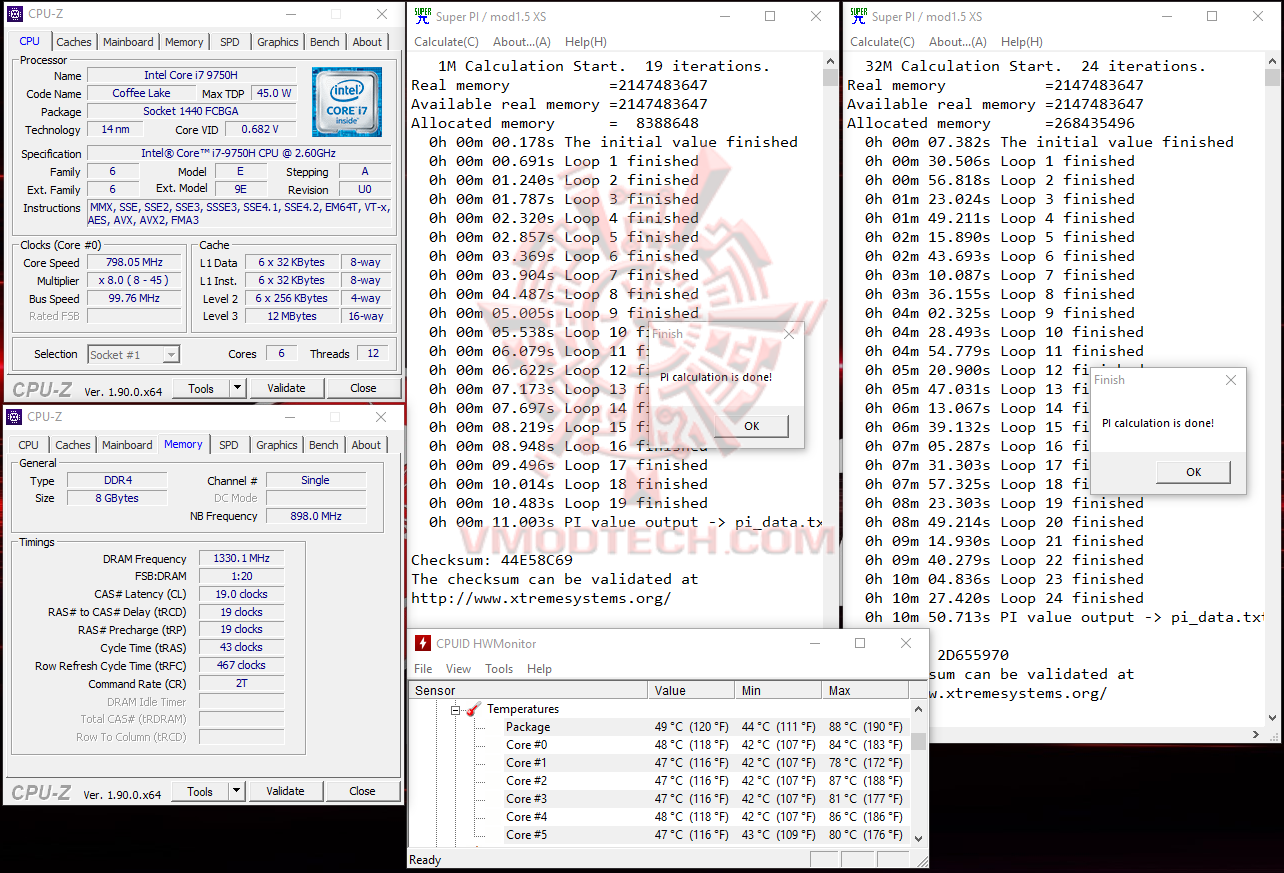Open the Bench tab in the top CPU-Z window
This screenshot has height=873, width=1284.
pos(325,42)
